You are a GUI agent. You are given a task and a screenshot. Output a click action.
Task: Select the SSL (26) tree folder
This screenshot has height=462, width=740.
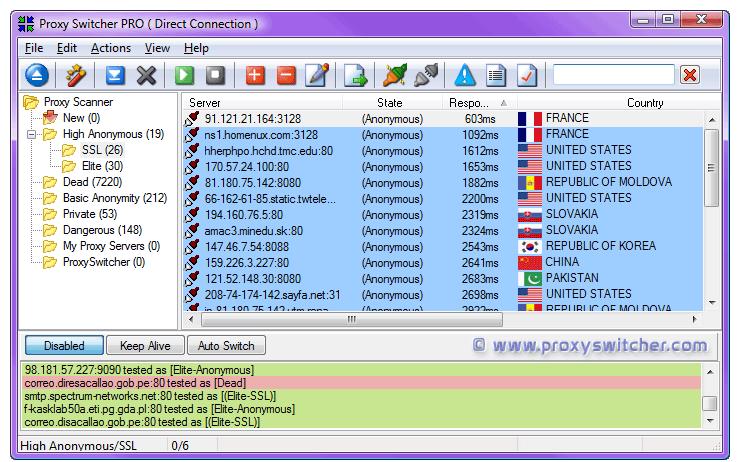click(x=102, y=150)
